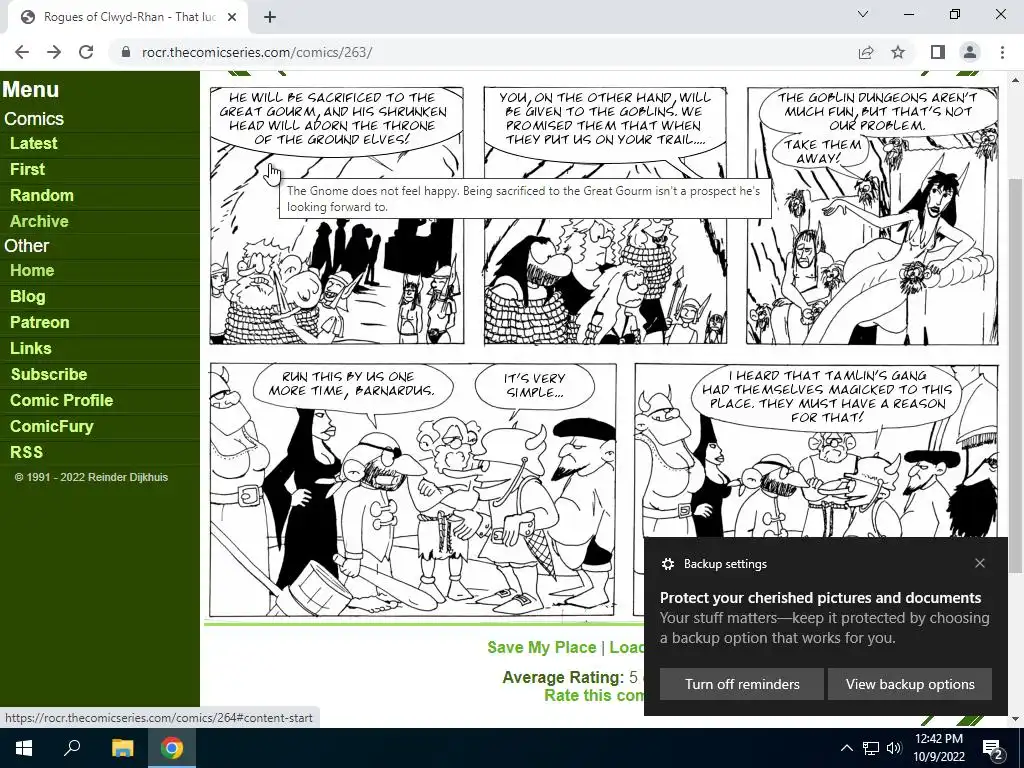Go to First comic
The height and width of the screenshot is (768, 1024).
pyautogui.click(x=27, y=169)
